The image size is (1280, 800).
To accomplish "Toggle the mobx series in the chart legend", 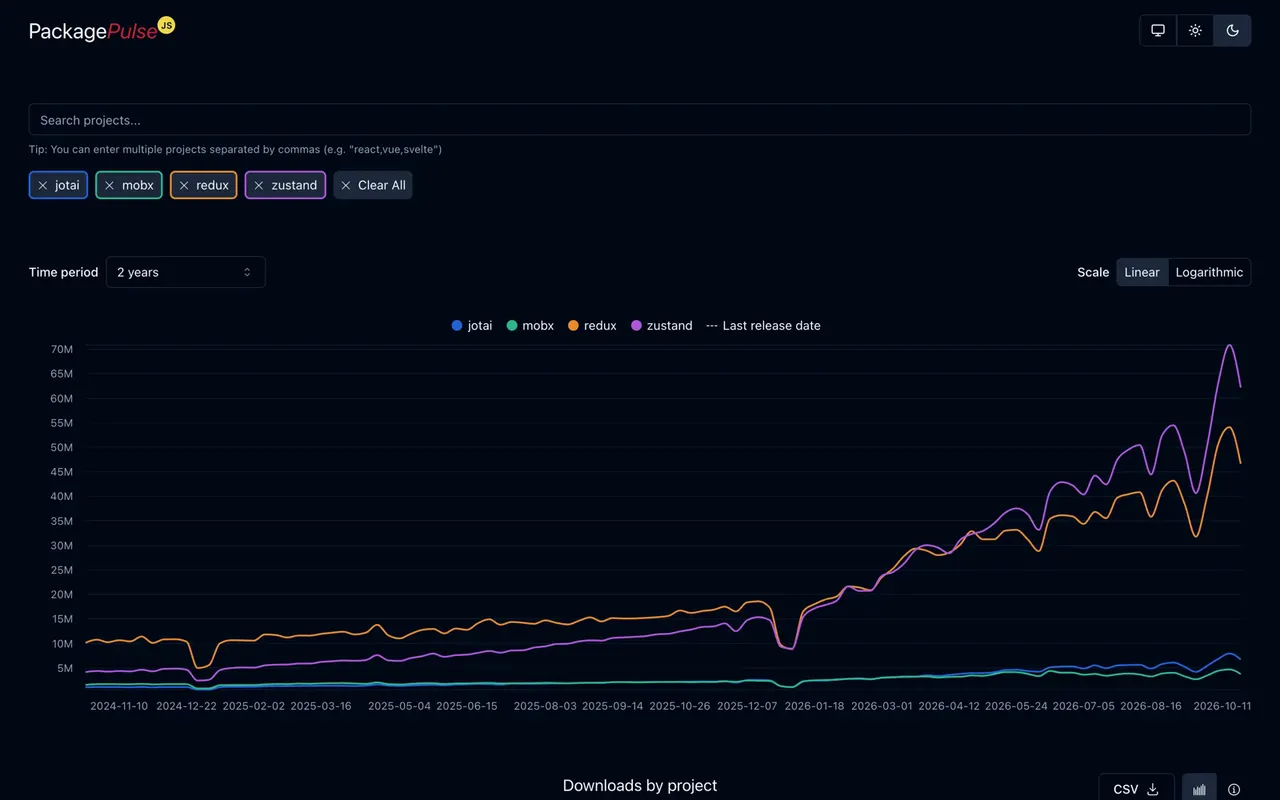I will click(x=530, y=325).
